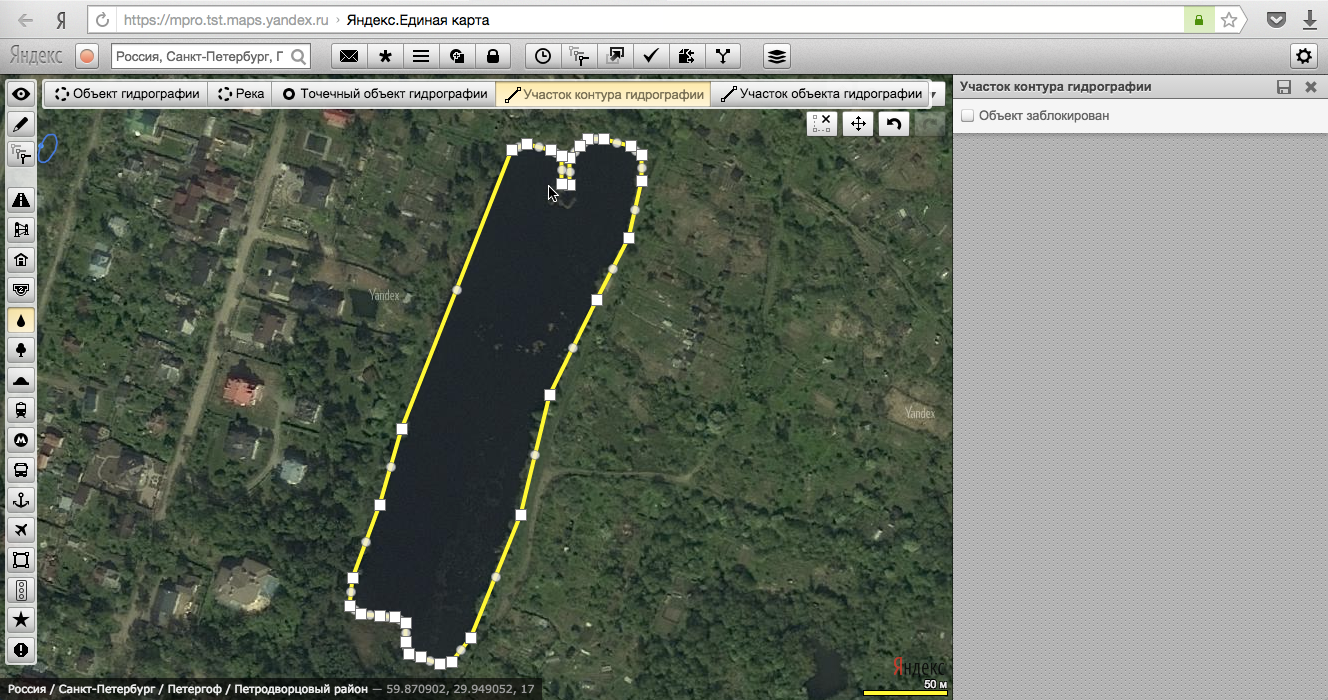This screenshot has width=1328, height=700.
Task: Click the green secure lock icon
Action: (x=1198, y=20)
